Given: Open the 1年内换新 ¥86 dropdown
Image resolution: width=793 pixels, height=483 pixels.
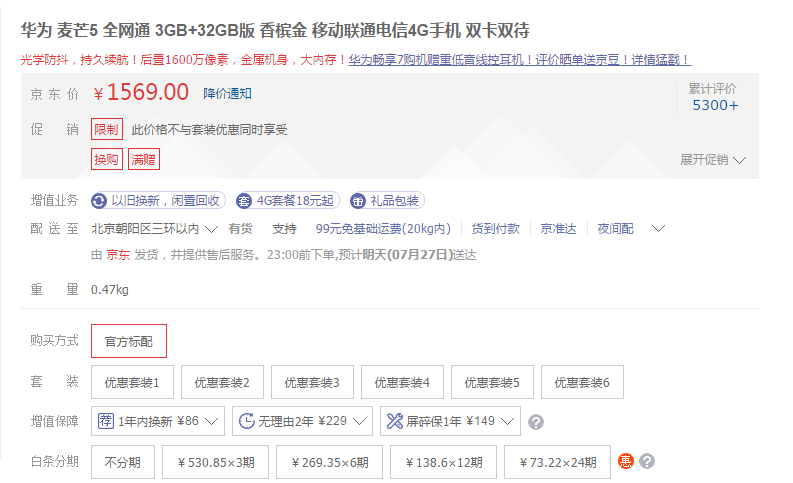Looking at the screenshot, I should click(158, 421).
